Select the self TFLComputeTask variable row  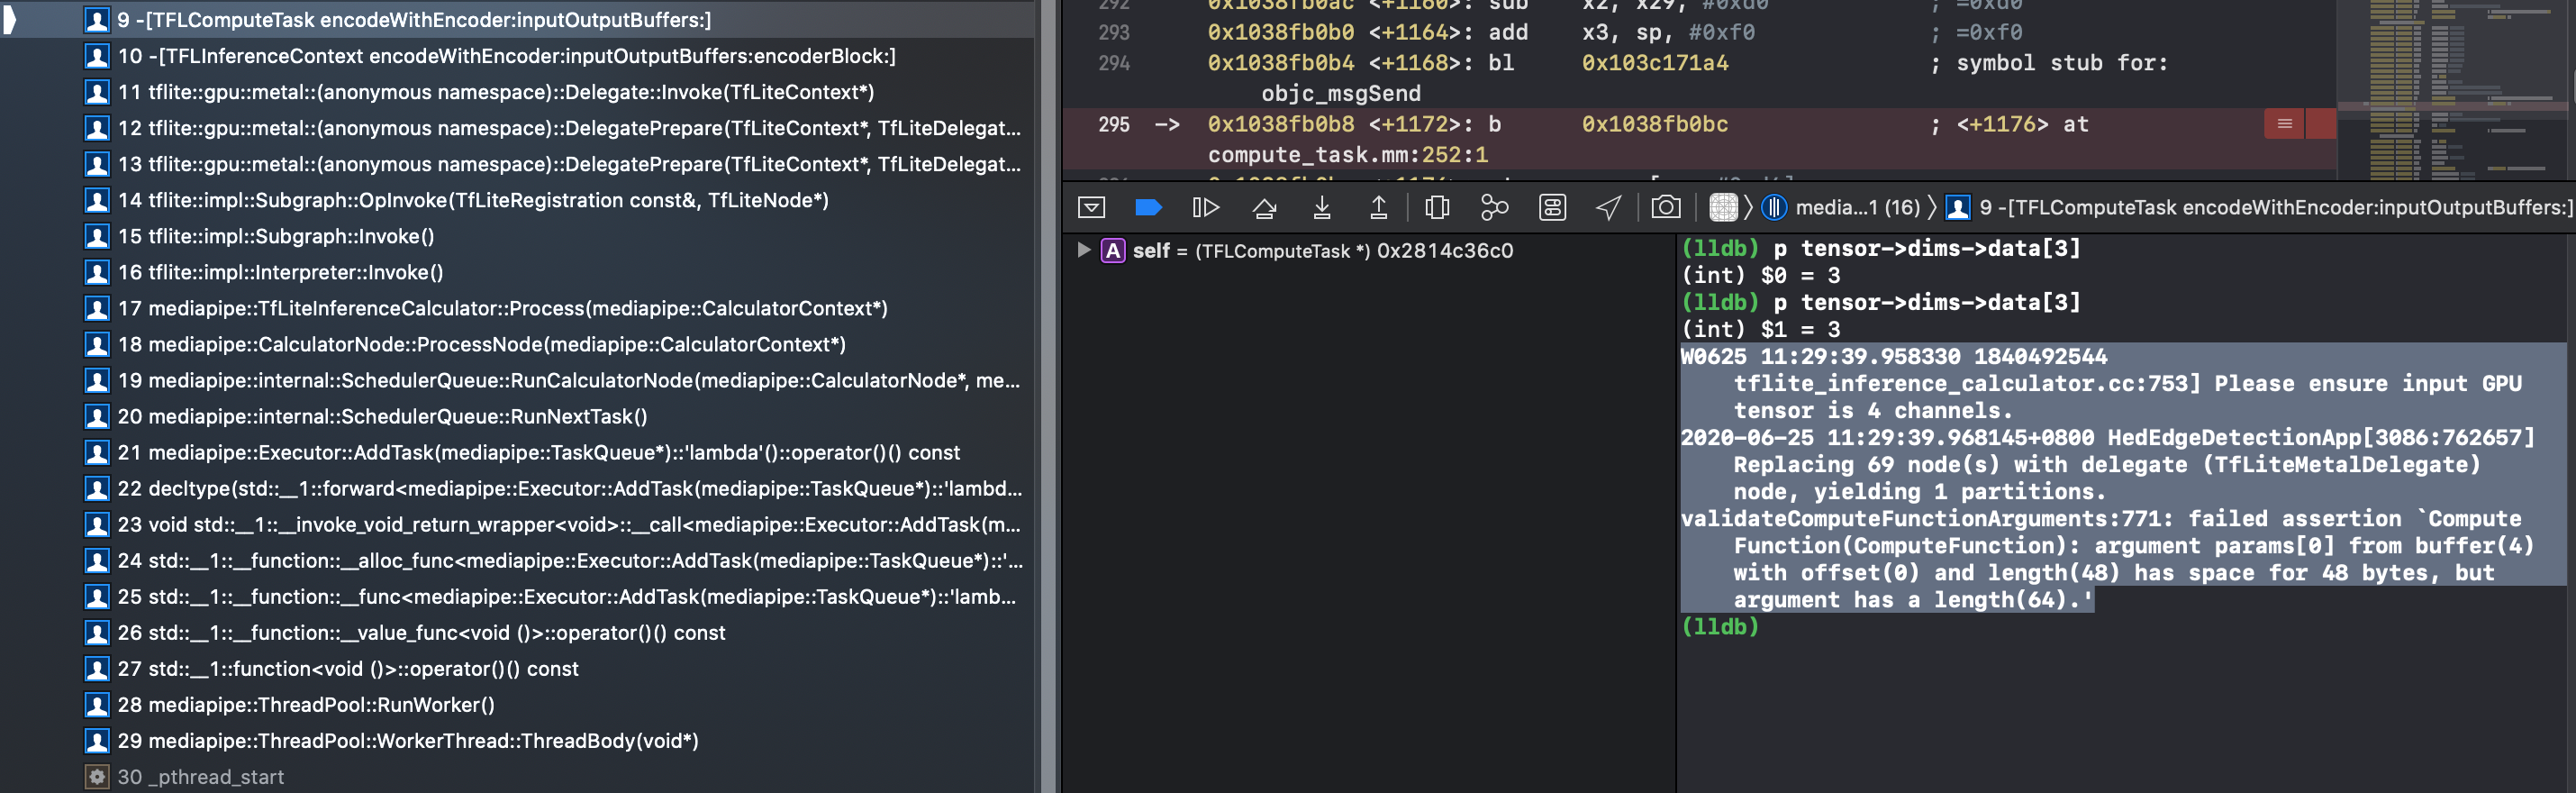point(1368,250)
